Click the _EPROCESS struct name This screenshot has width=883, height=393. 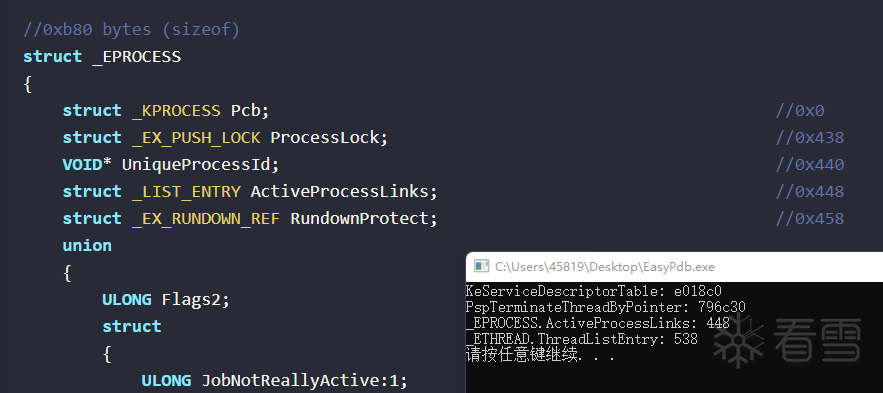click(136, 56)
